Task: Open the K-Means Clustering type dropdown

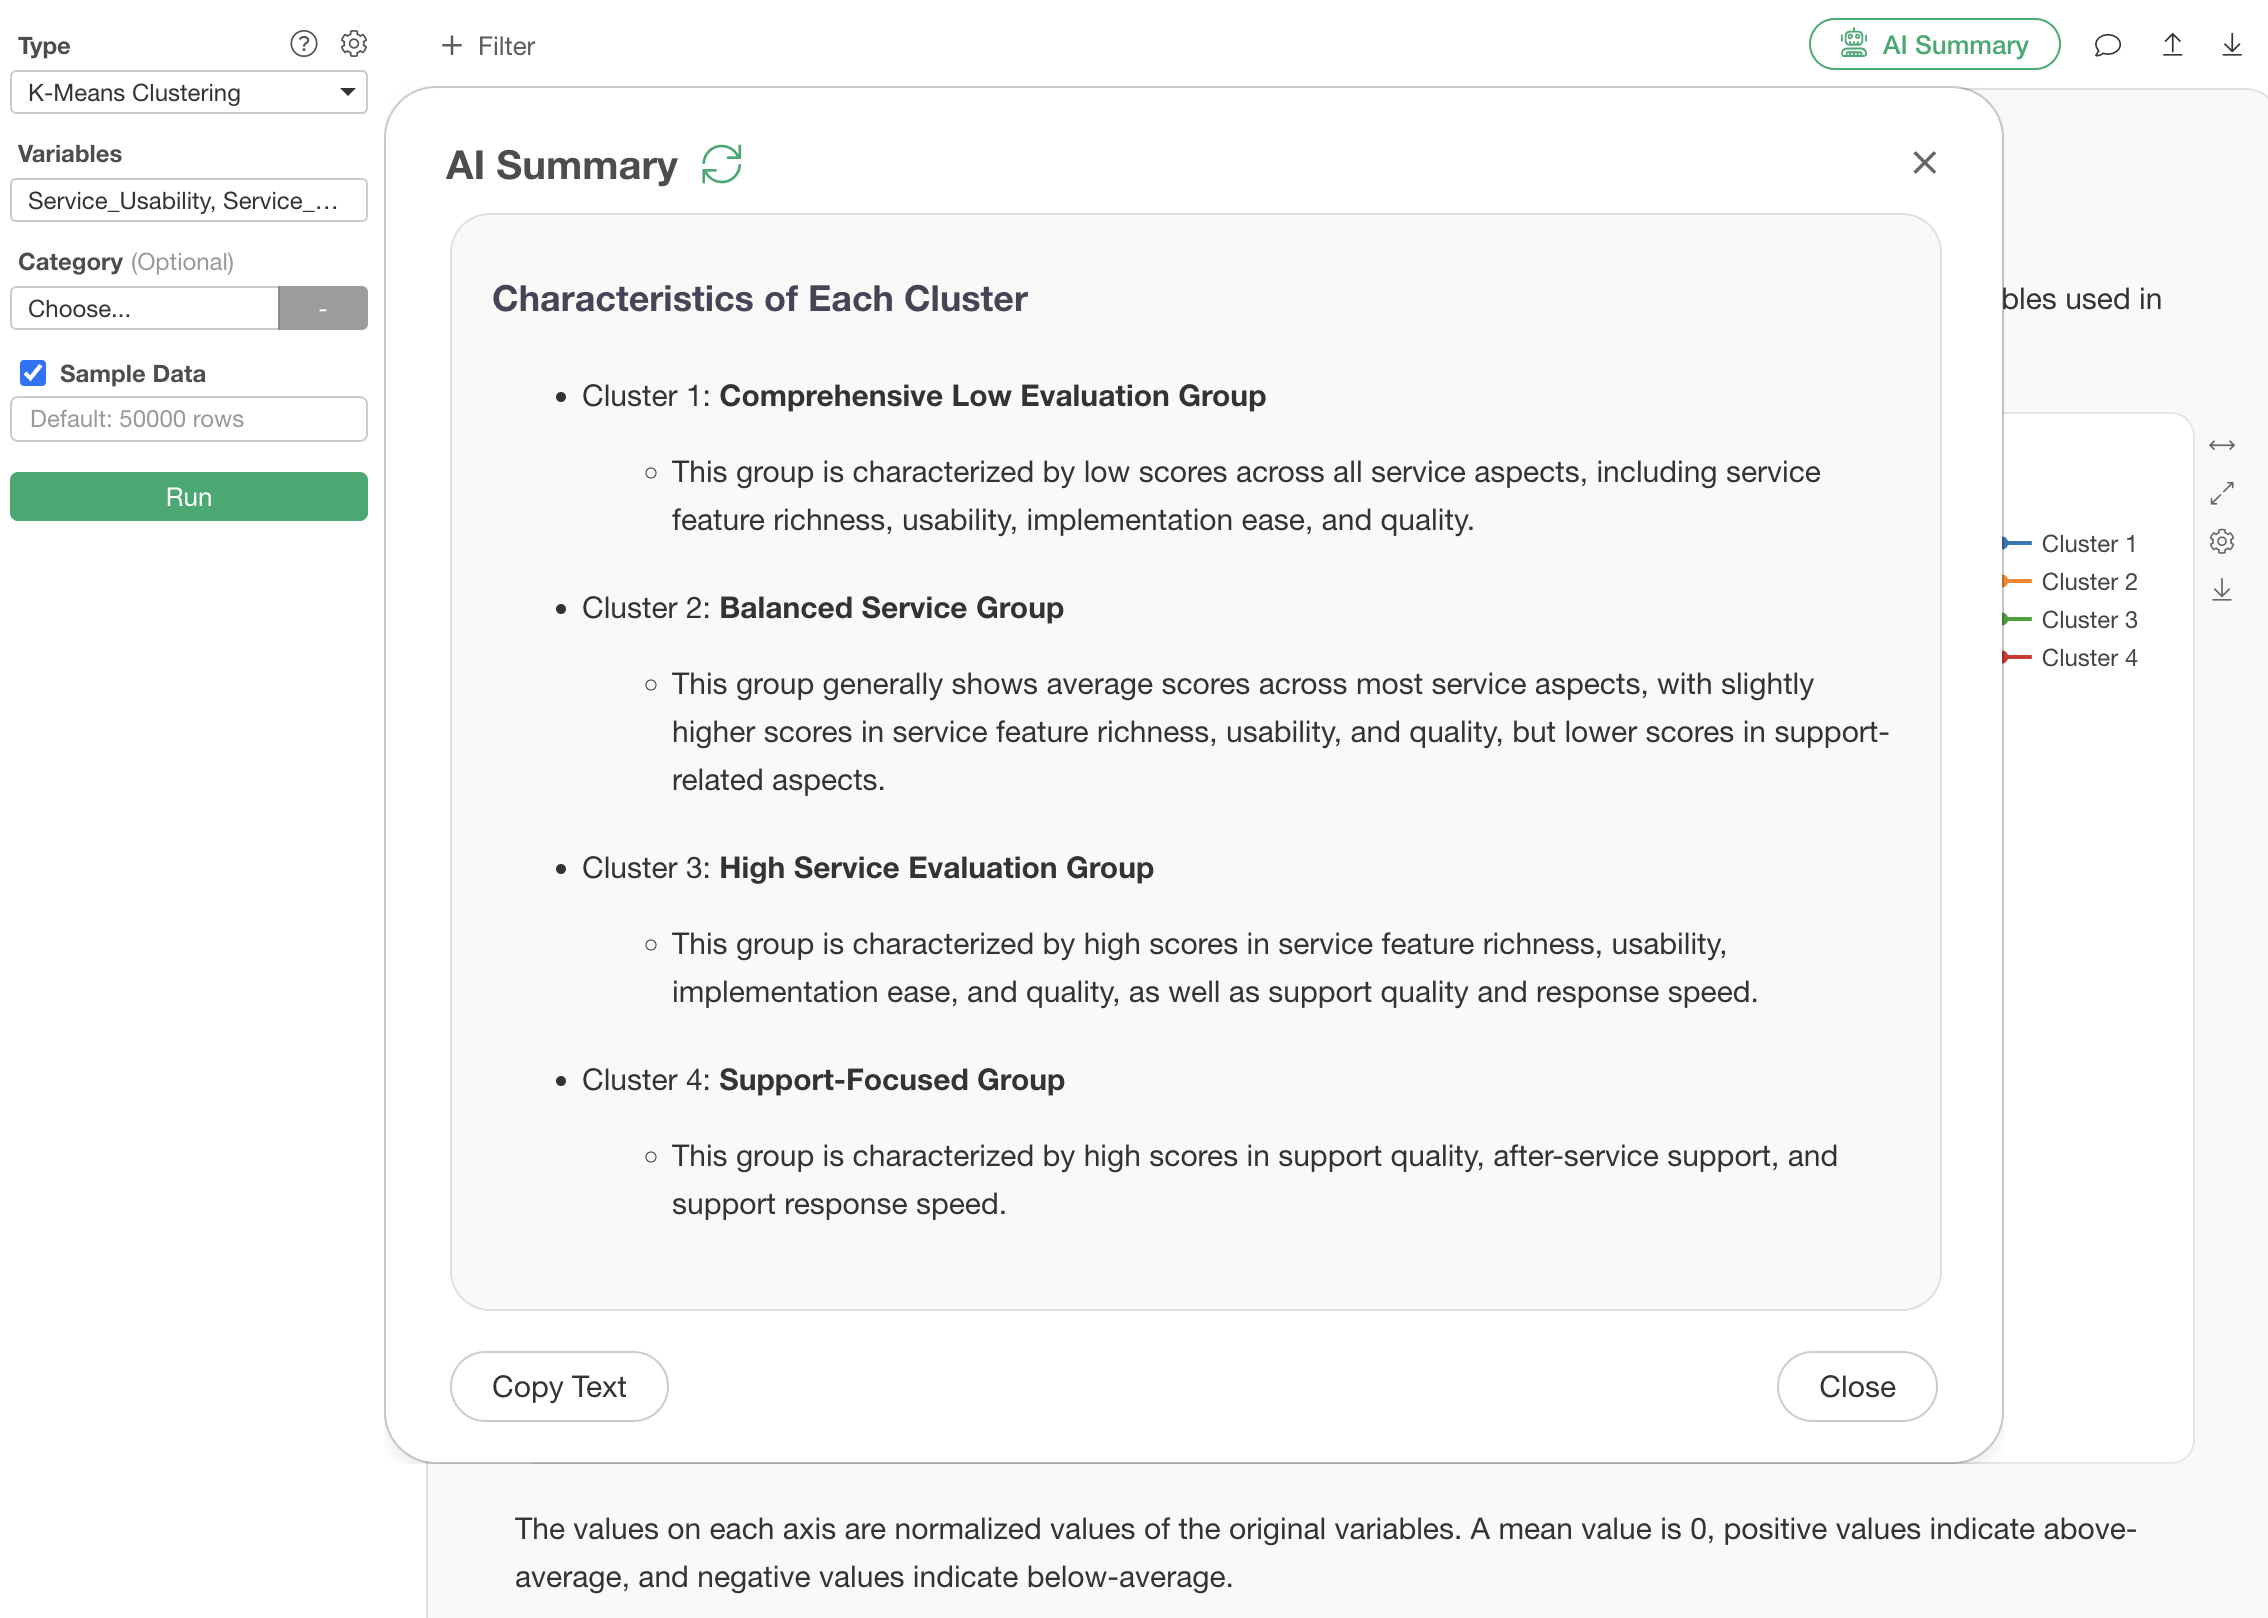Action: click(x=189, y=93)
